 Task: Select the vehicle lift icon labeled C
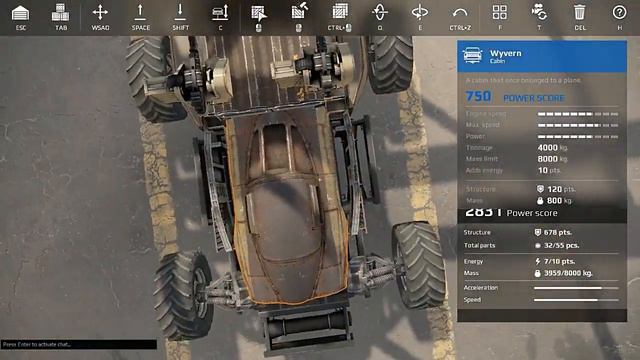tap(220, 12)
